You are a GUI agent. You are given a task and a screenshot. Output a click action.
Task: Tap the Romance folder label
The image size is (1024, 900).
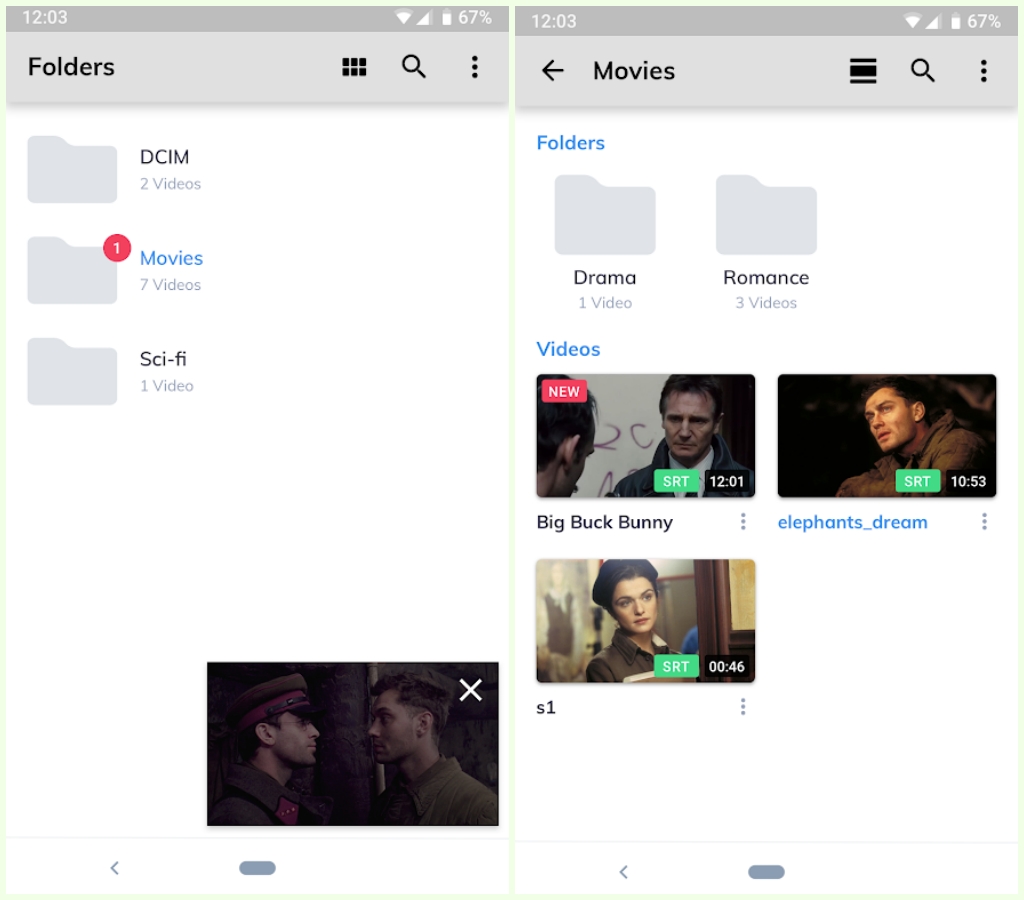coord(766,278)
